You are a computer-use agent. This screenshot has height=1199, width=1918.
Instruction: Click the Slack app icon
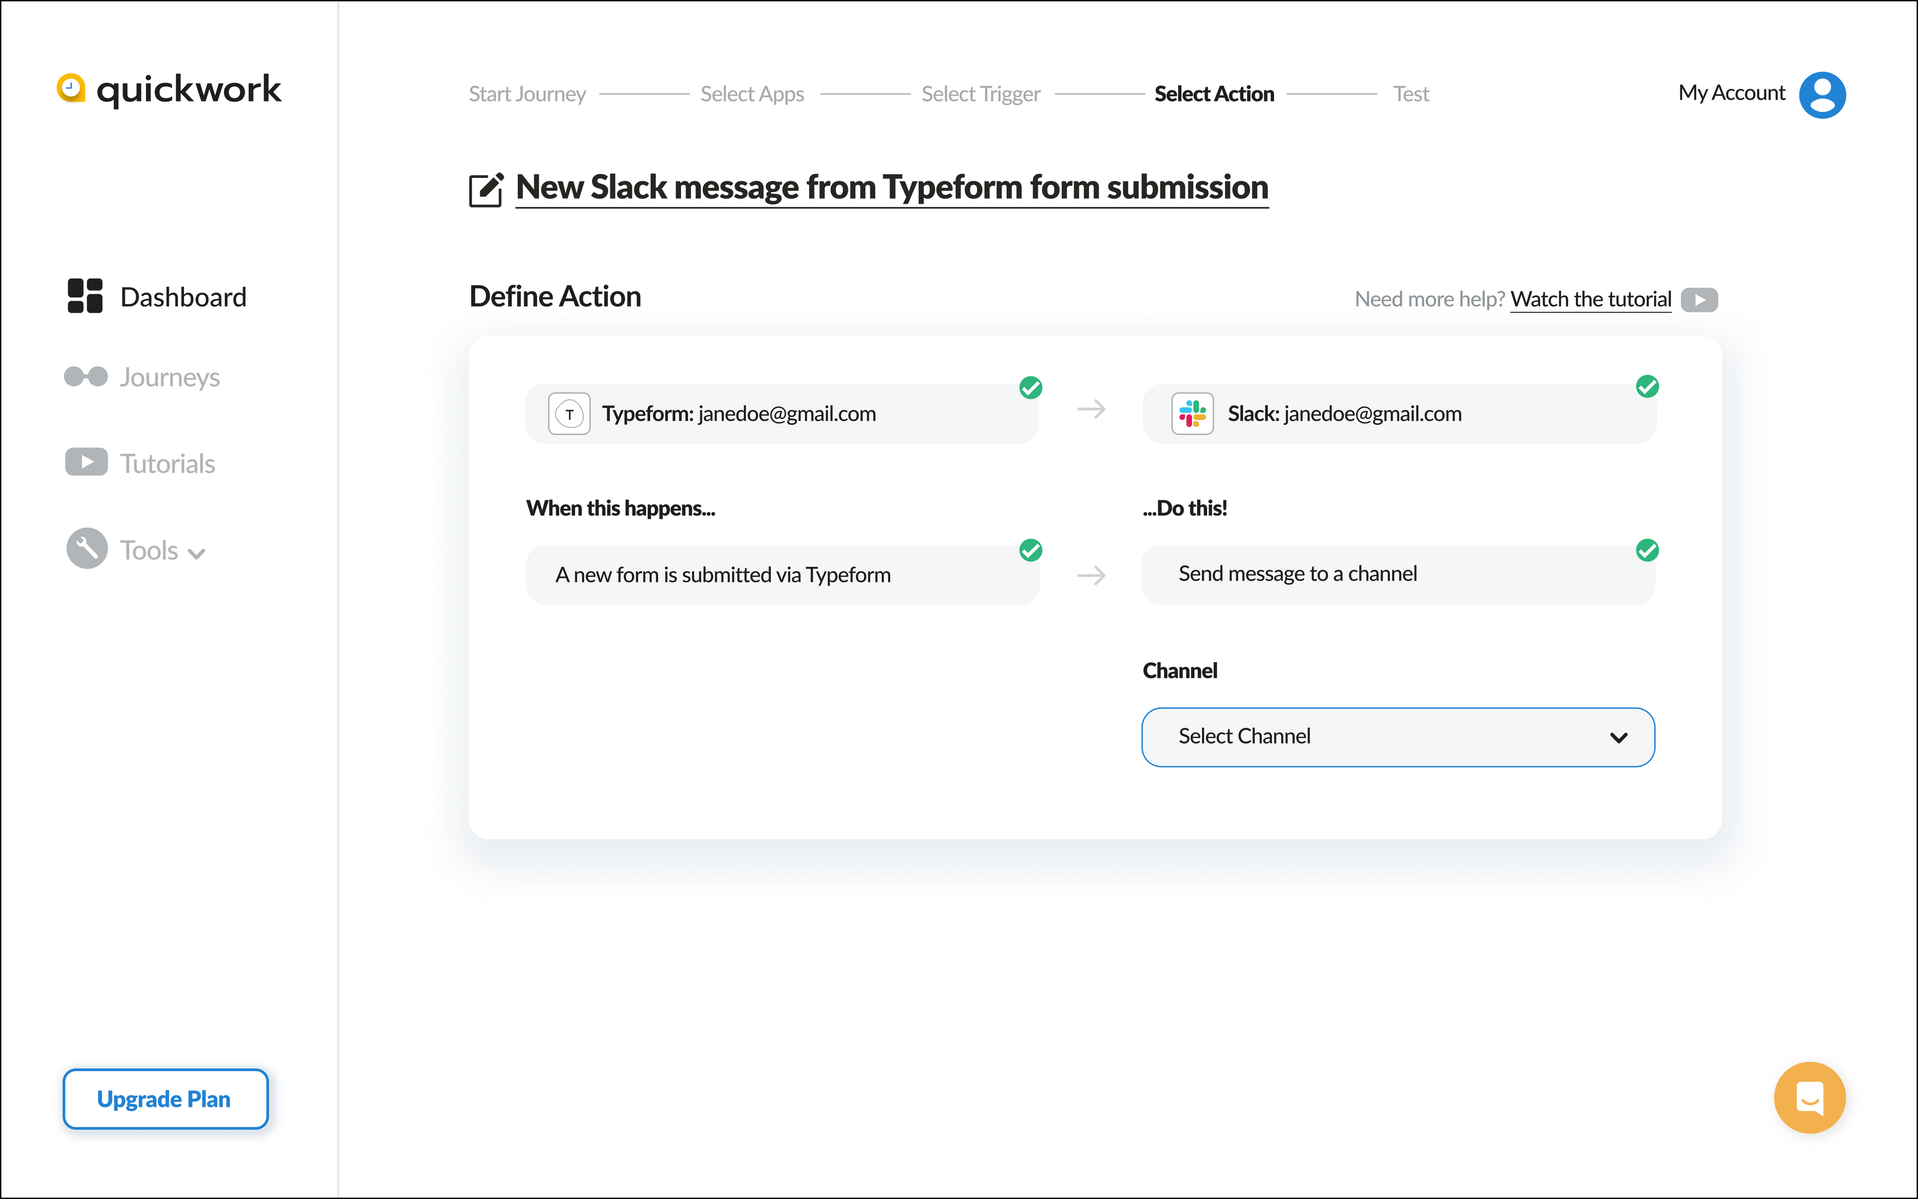[1192, 414]
